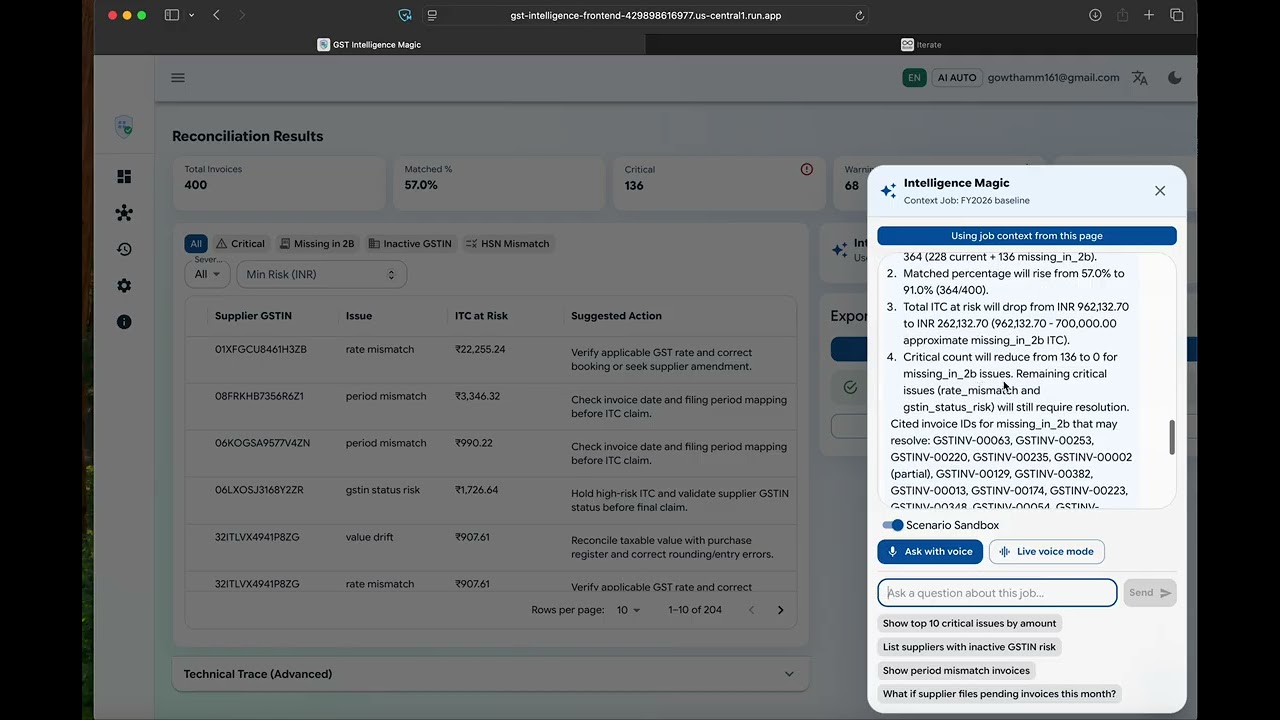Click the chat panel scrollbar thumb
The image size is (1280, 720).
tap(1172, 438)
